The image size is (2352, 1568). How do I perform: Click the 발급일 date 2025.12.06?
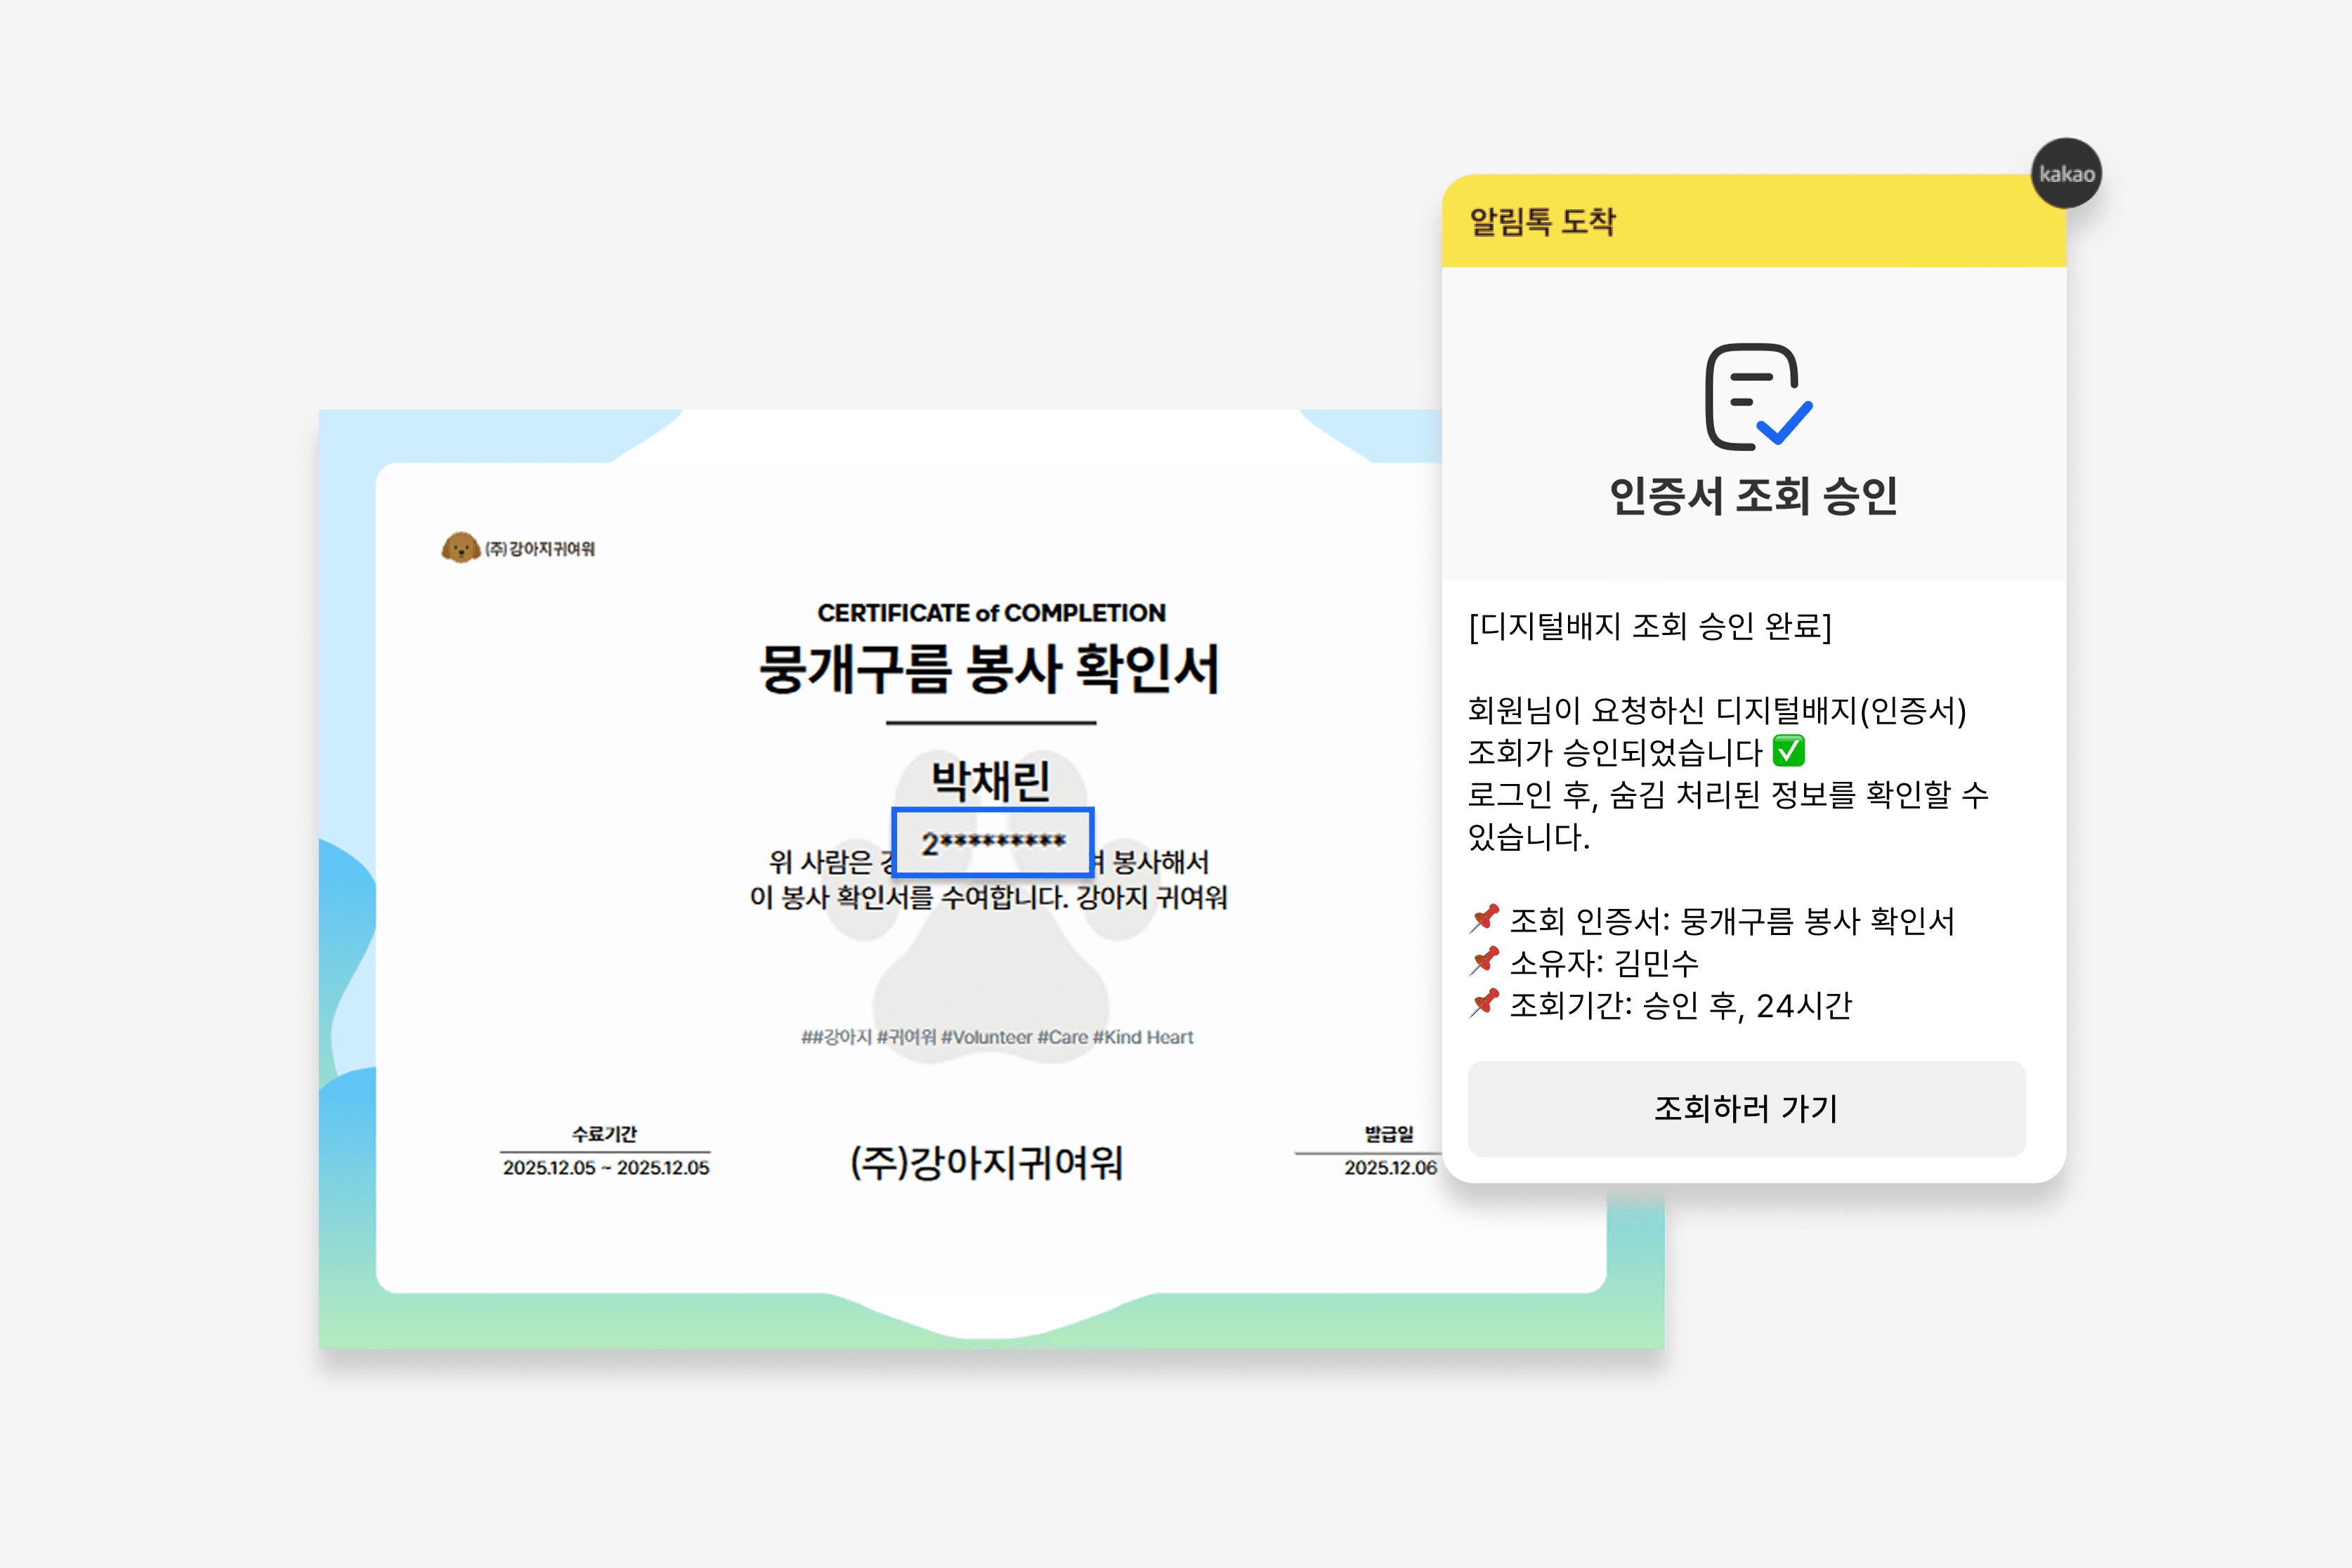tap(1389, 1167)
